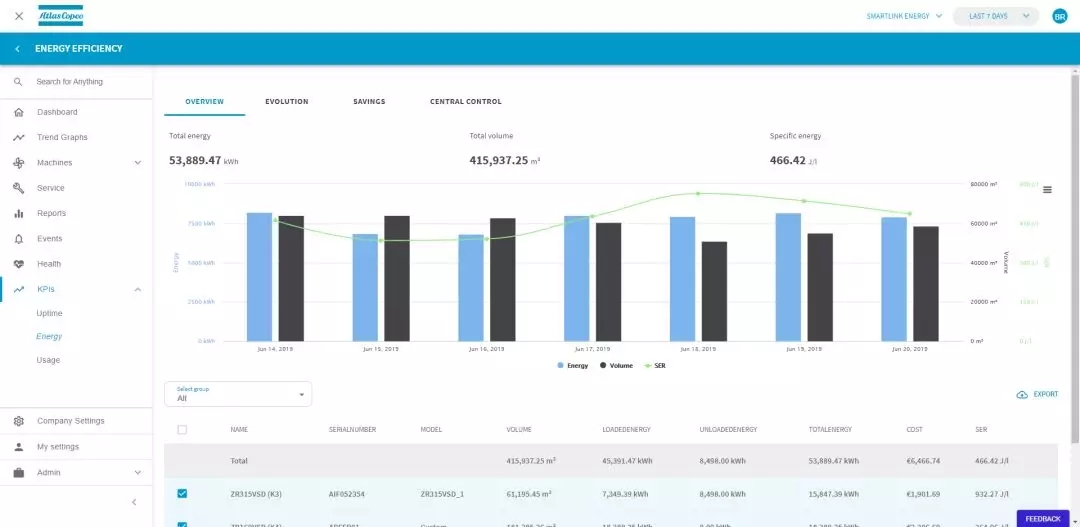Sort by the VOLUME column header
1080x527 pixels.
pos(519,430)
